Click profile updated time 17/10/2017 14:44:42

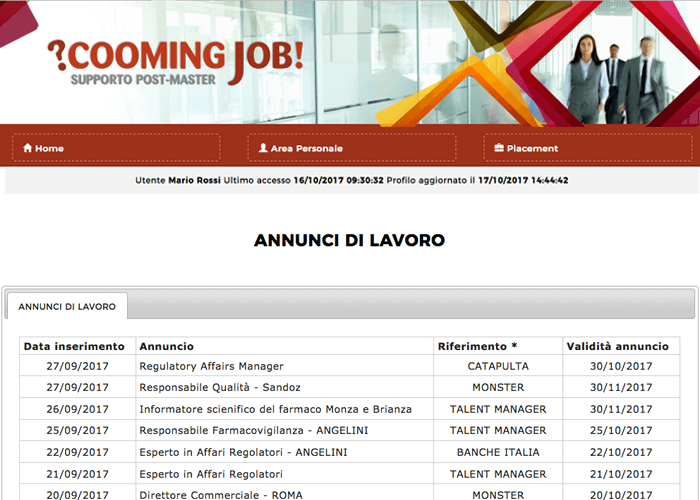point(523,180)
